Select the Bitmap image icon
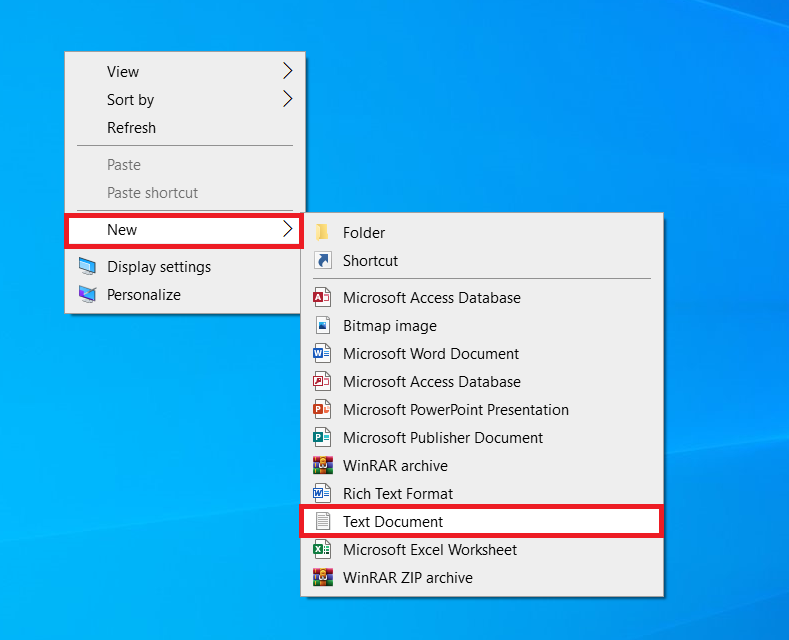The height and width of the screenshot is (640, 789). (322, 325)
